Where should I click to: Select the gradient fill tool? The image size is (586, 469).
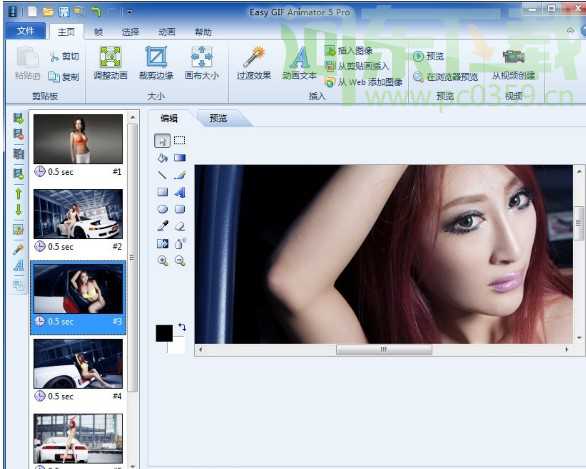(x=180, y=158)
